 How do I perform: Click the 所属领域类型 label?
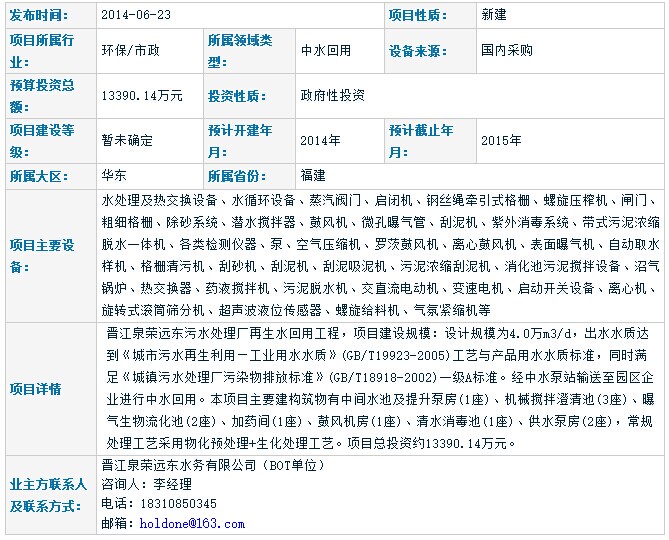coord(240,51)
